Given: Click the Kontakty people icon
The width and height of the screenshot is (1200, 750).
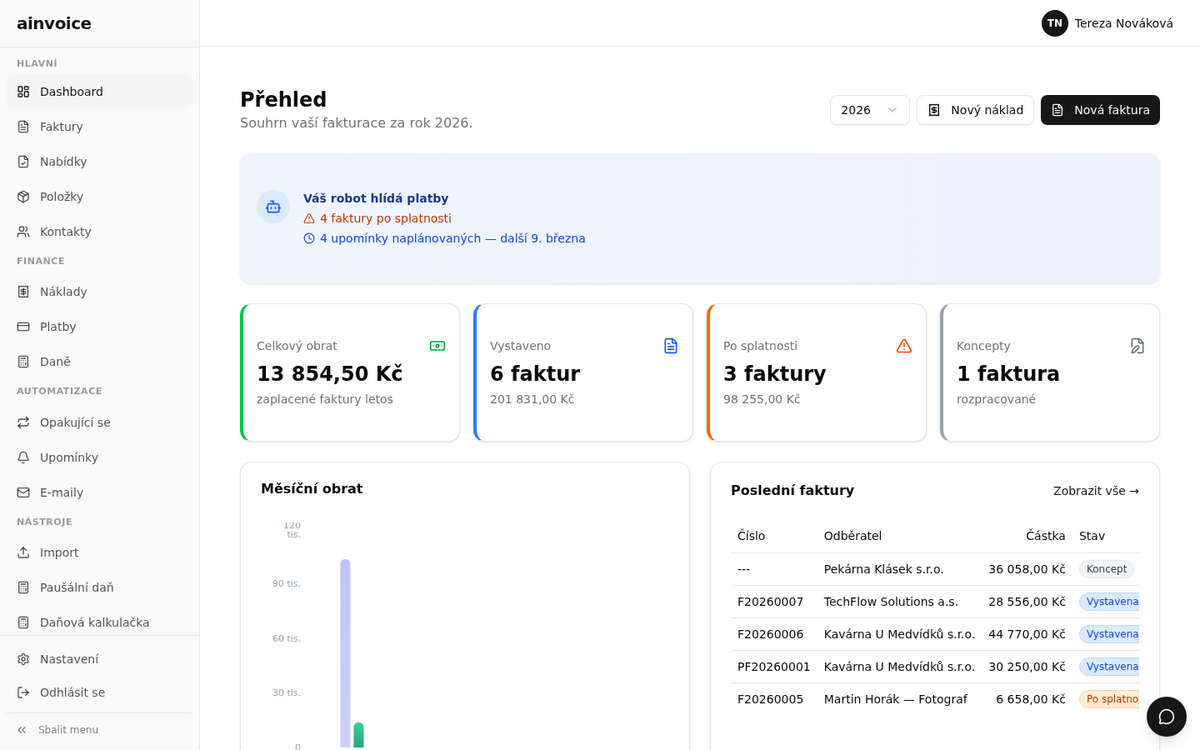Looking at the screenshot, I should tap(23, 232).
